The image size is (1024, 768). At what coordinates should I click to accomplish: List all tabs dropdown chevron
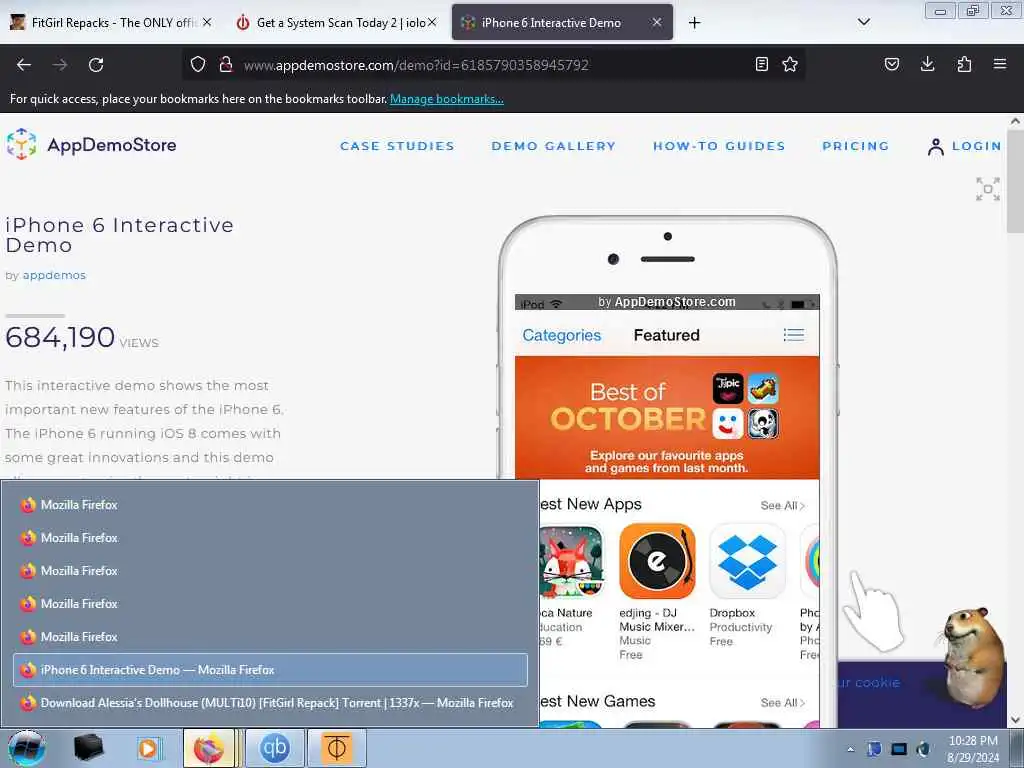pyautogui.click(x=863, y=22)
